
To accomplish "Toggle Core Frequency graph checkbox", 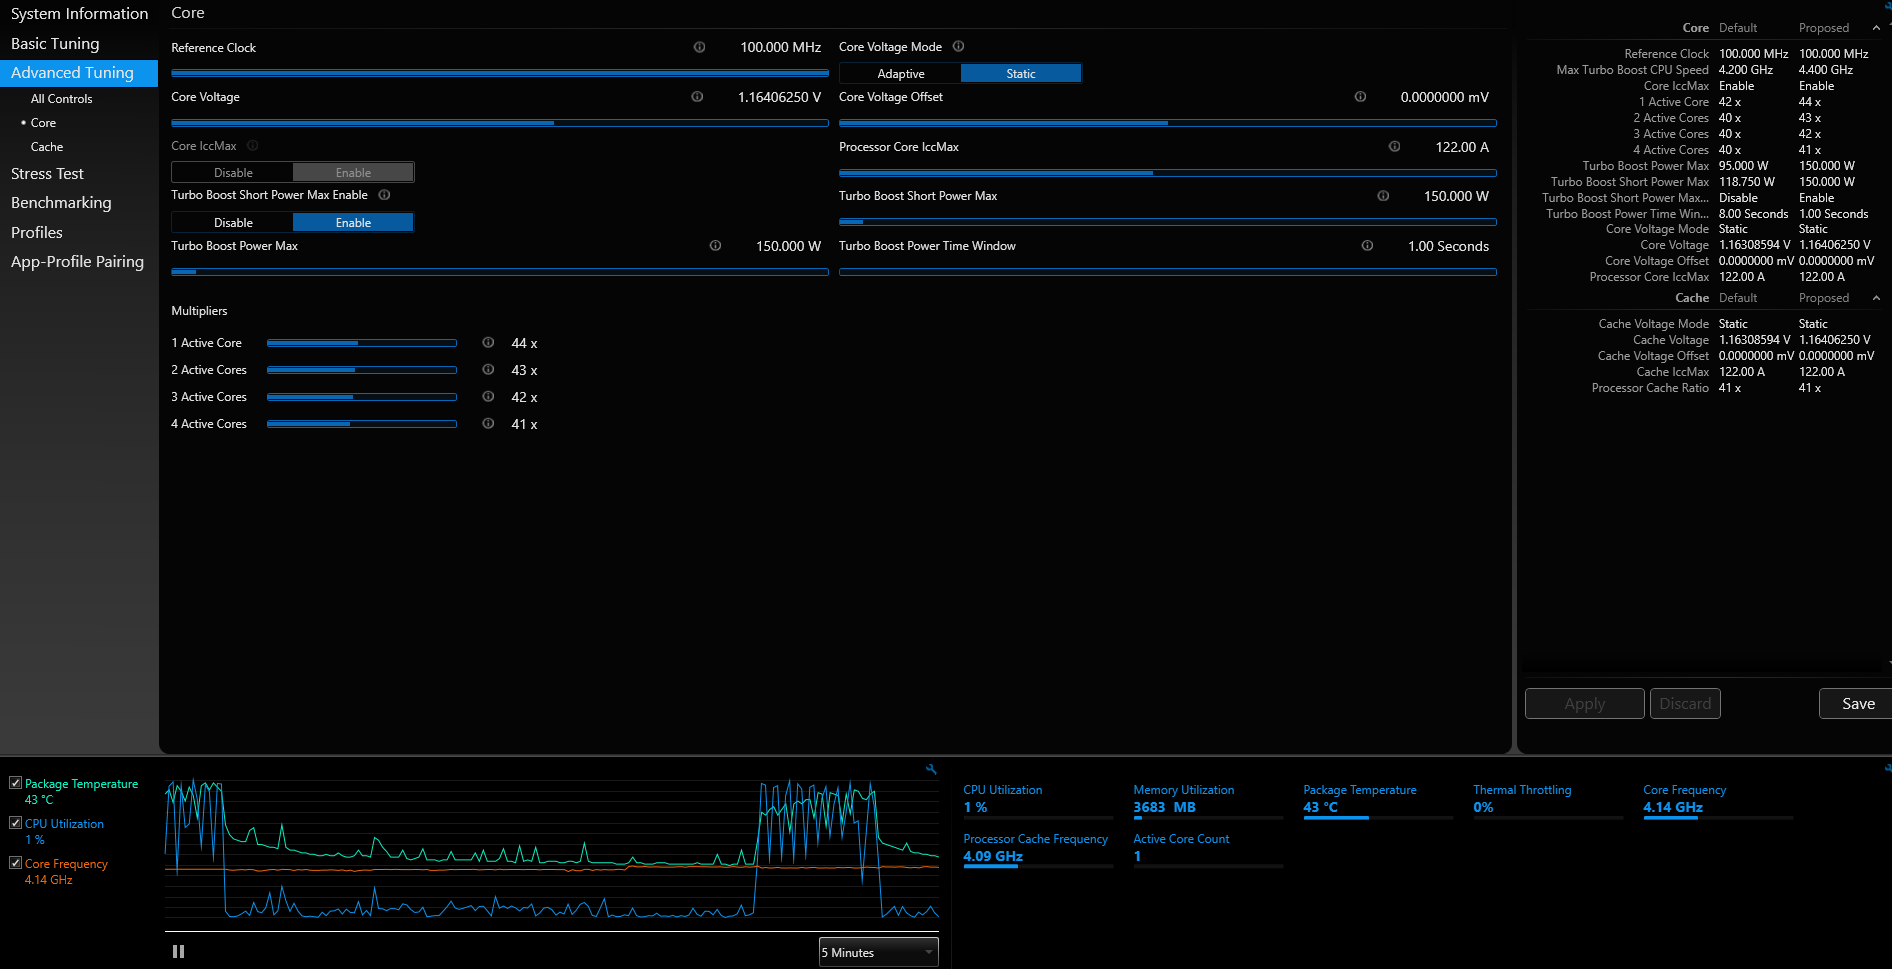I will pos(15,862).
